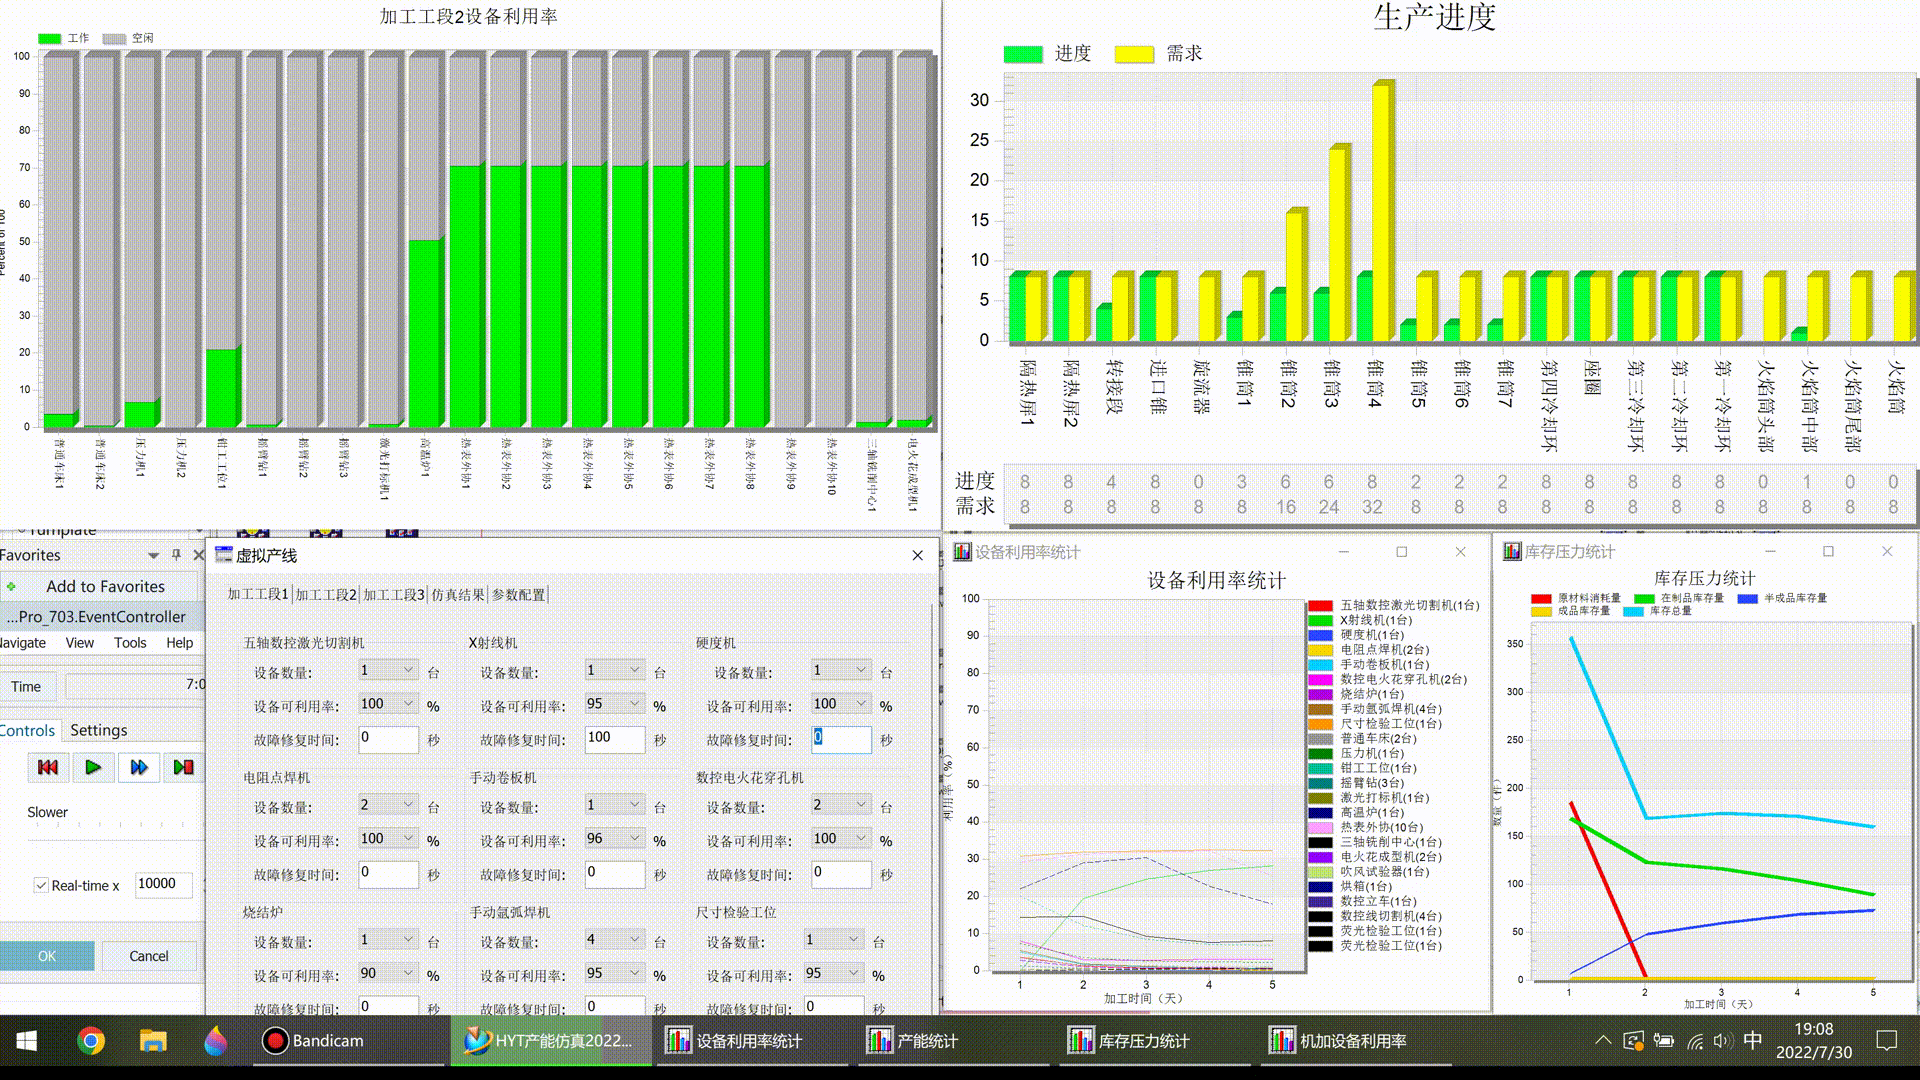Show hidden system tray icons
1920x1080 pixels.
(x=1603, y=1041)
